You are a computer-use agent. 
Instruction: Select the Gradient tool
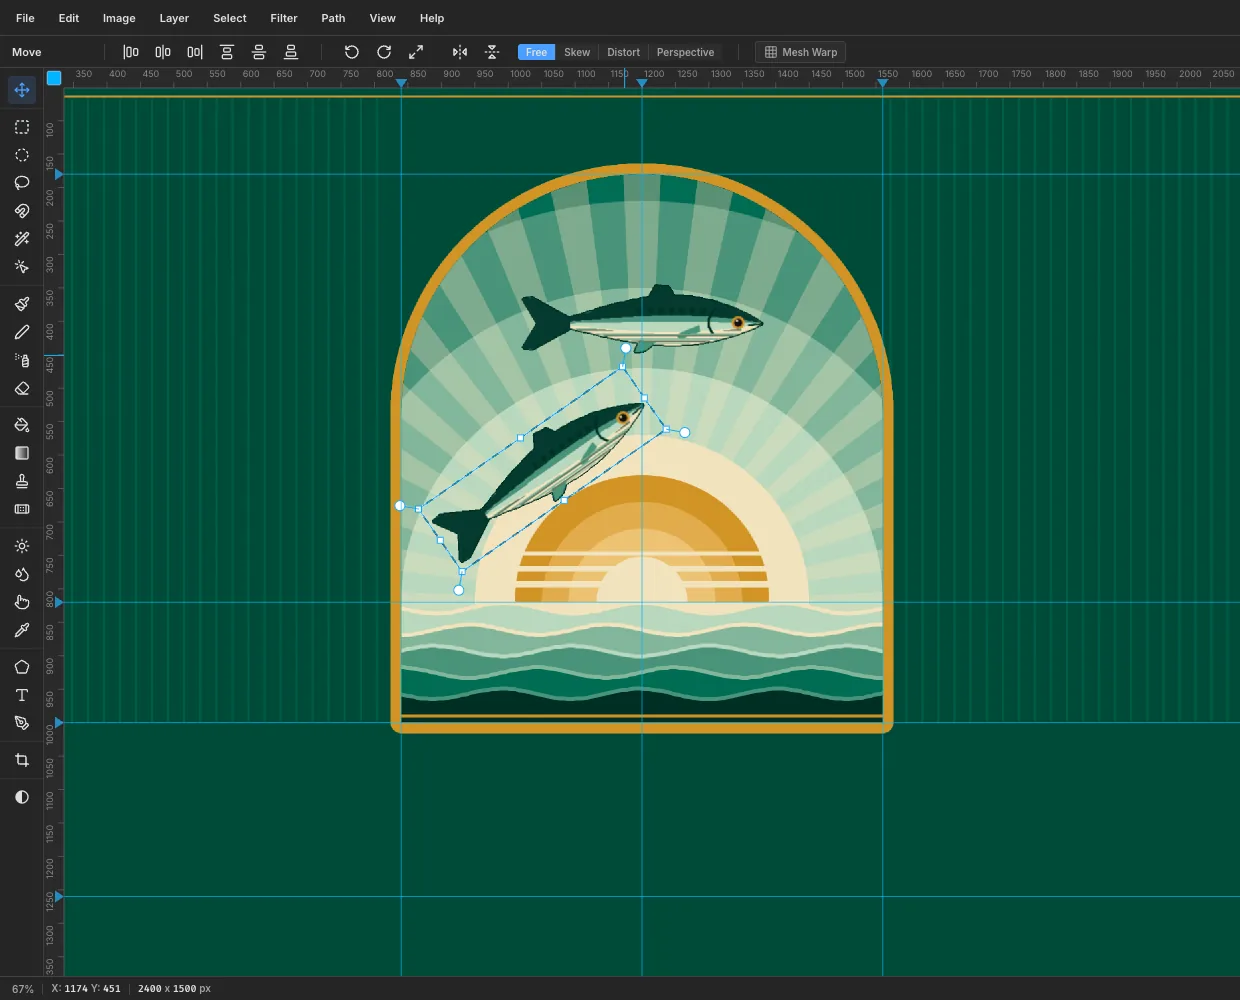click(x=22, y=453)
